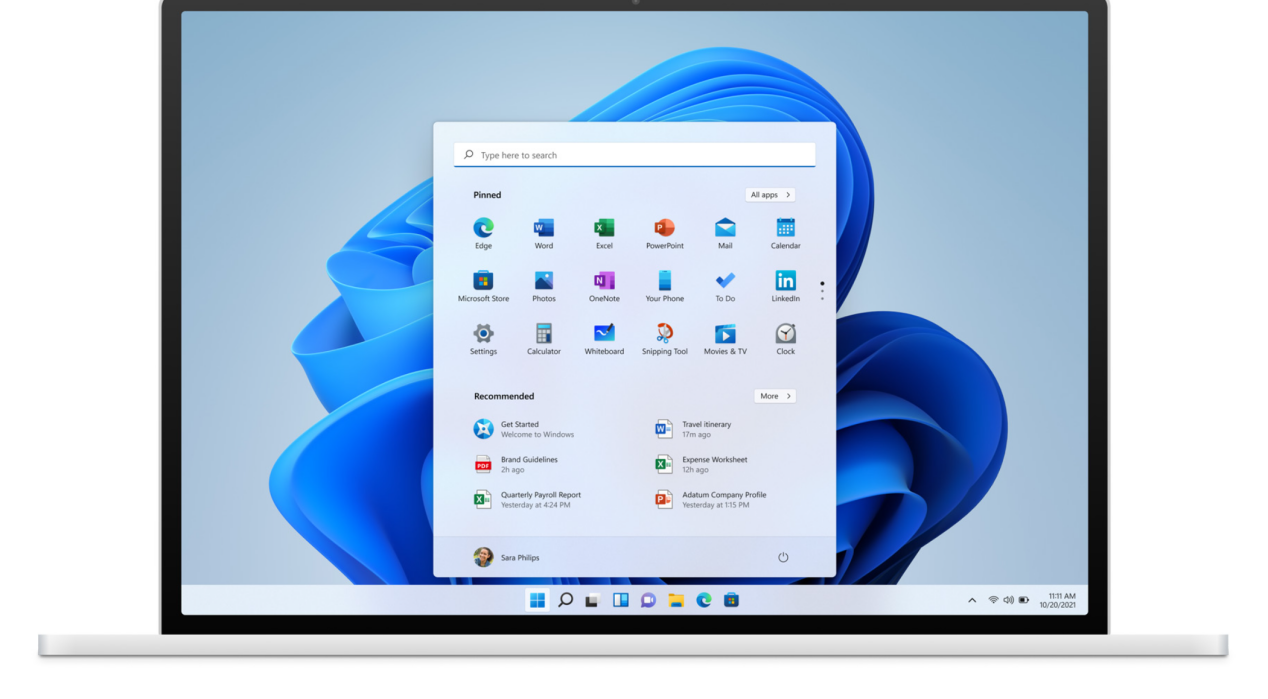Open Teams Chat on the taskbar
The image size is (1268, 699).
(x=648, y=600)
